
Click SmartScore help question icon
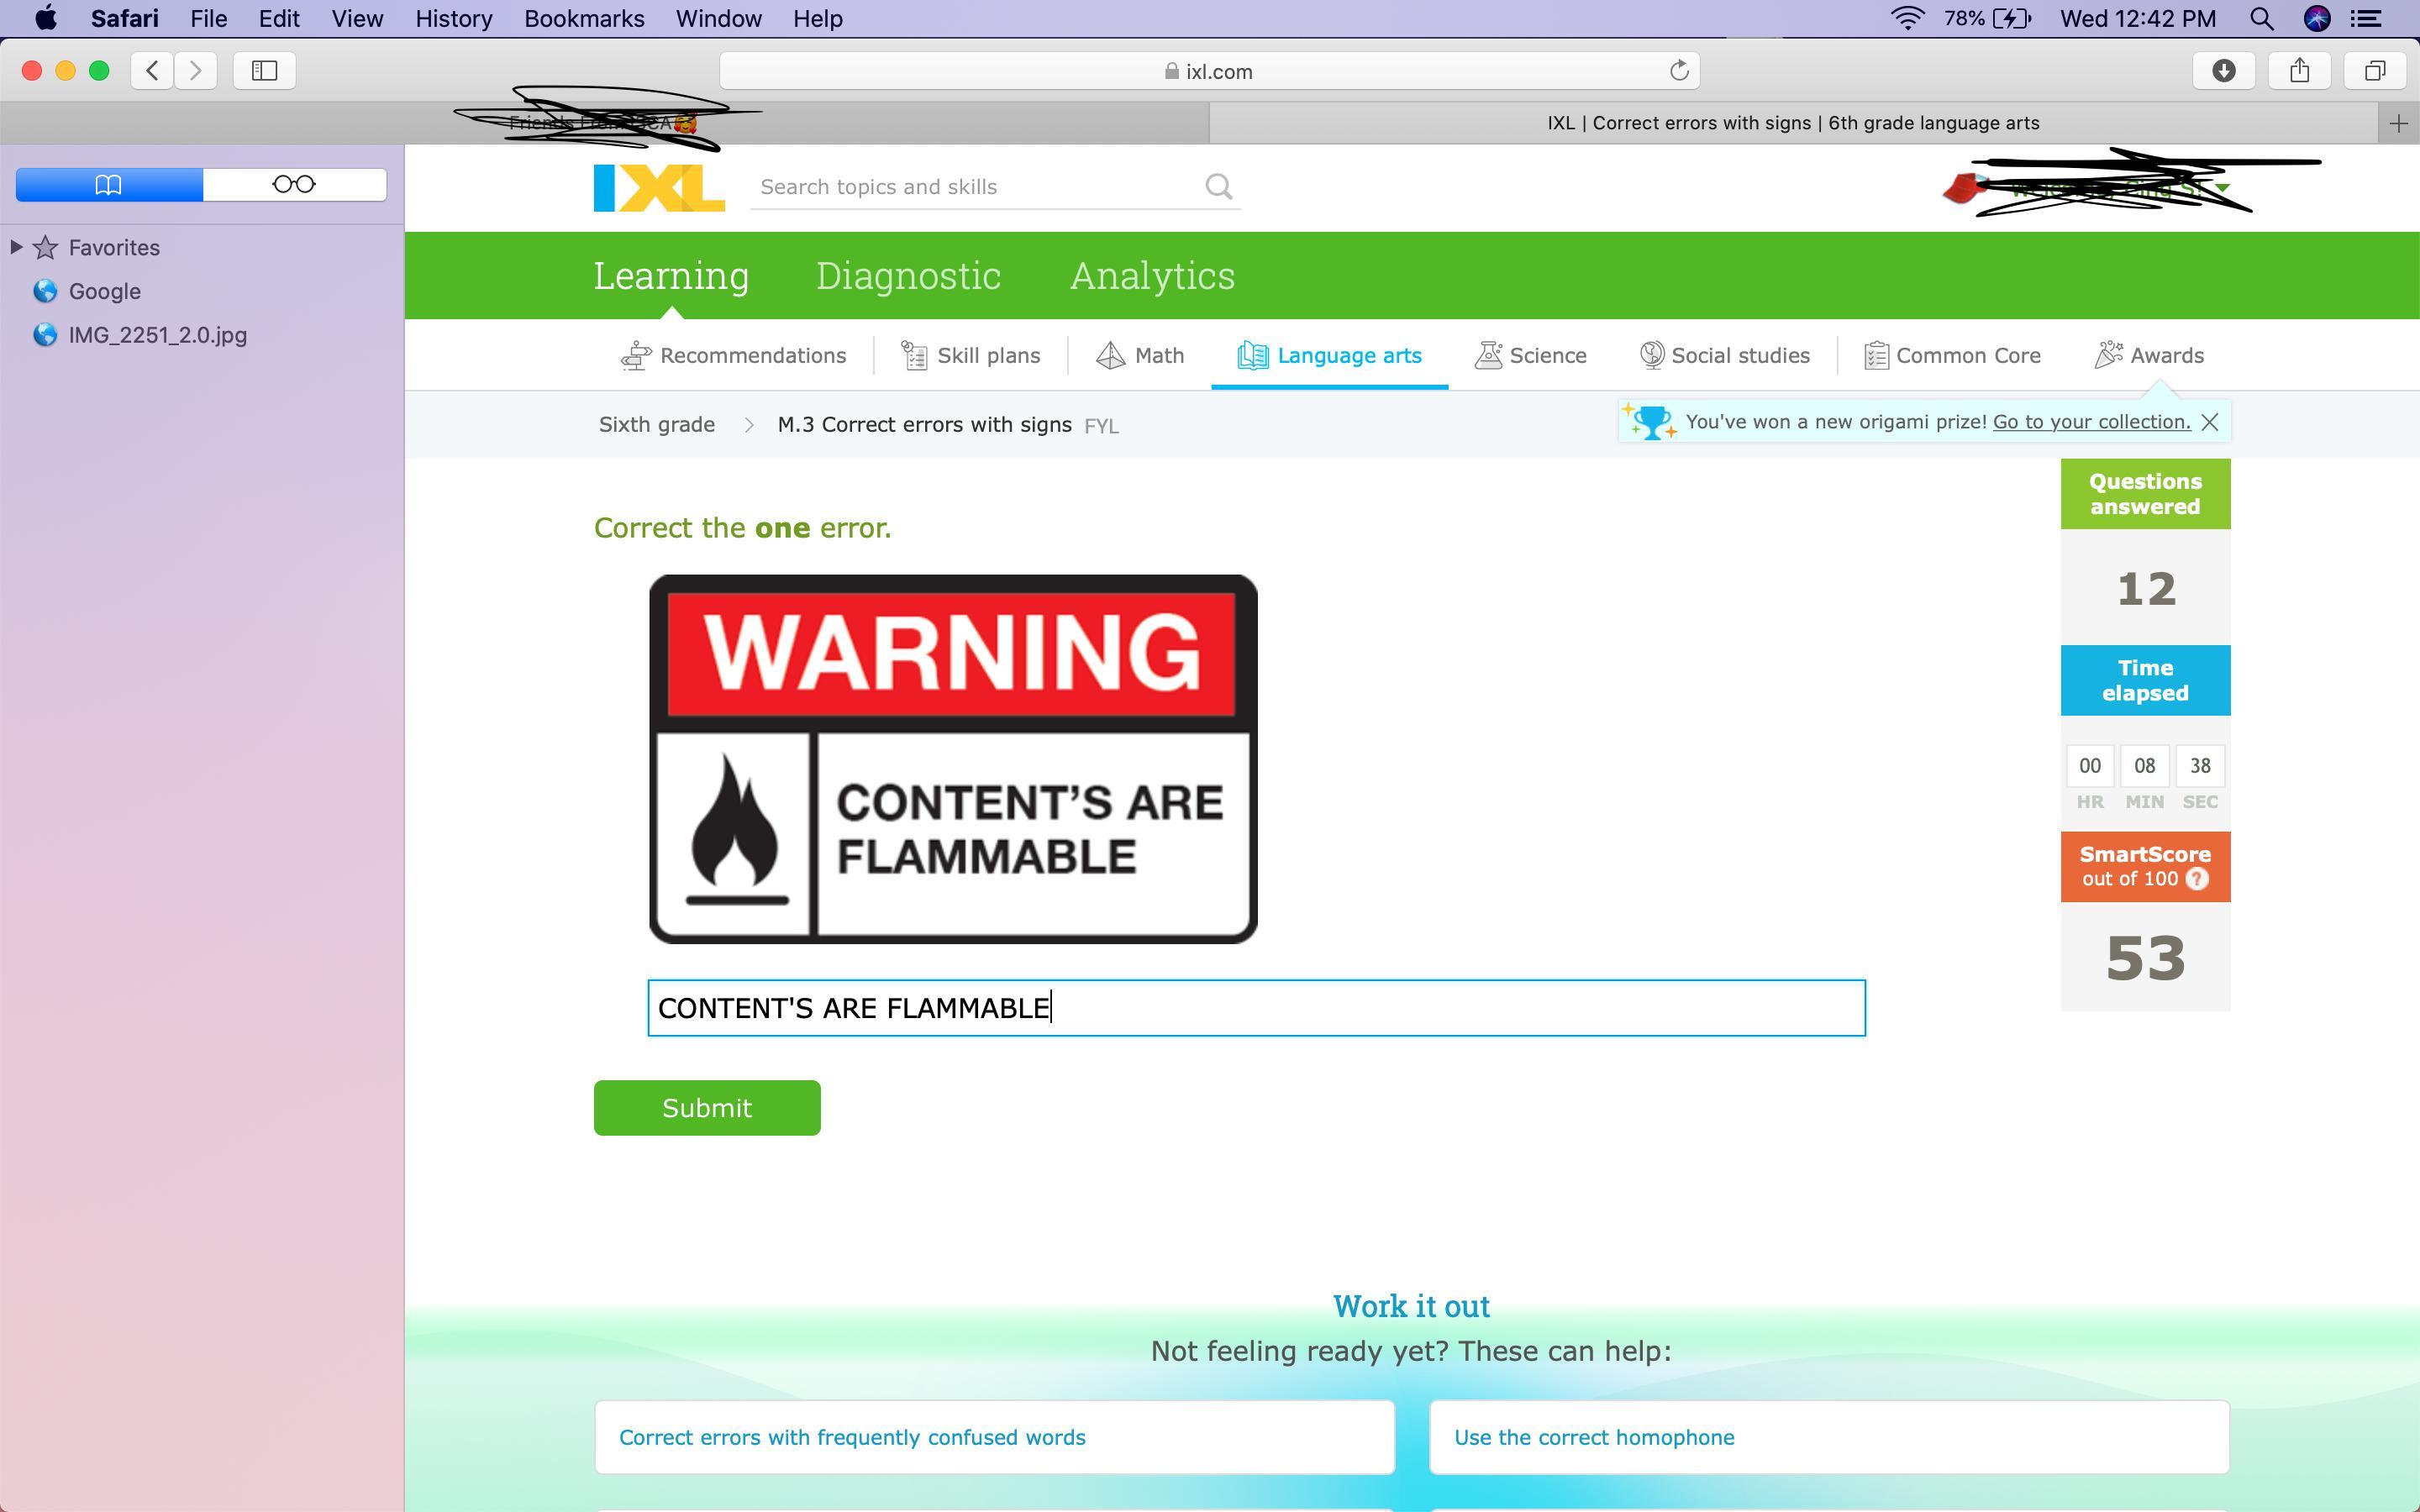[x=2197, y=879]
